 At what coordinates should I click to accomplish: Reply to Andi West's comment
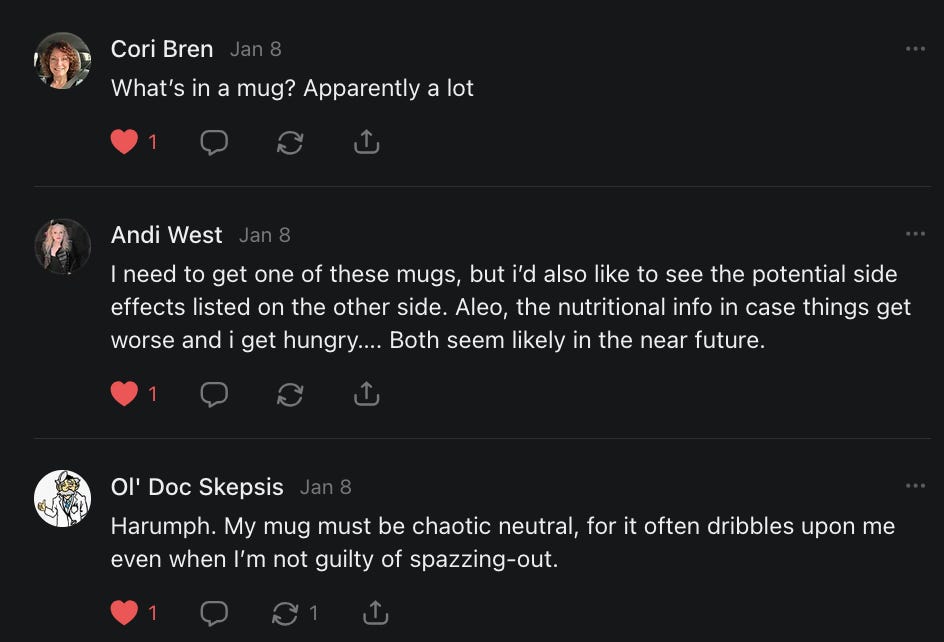(214, 394)
